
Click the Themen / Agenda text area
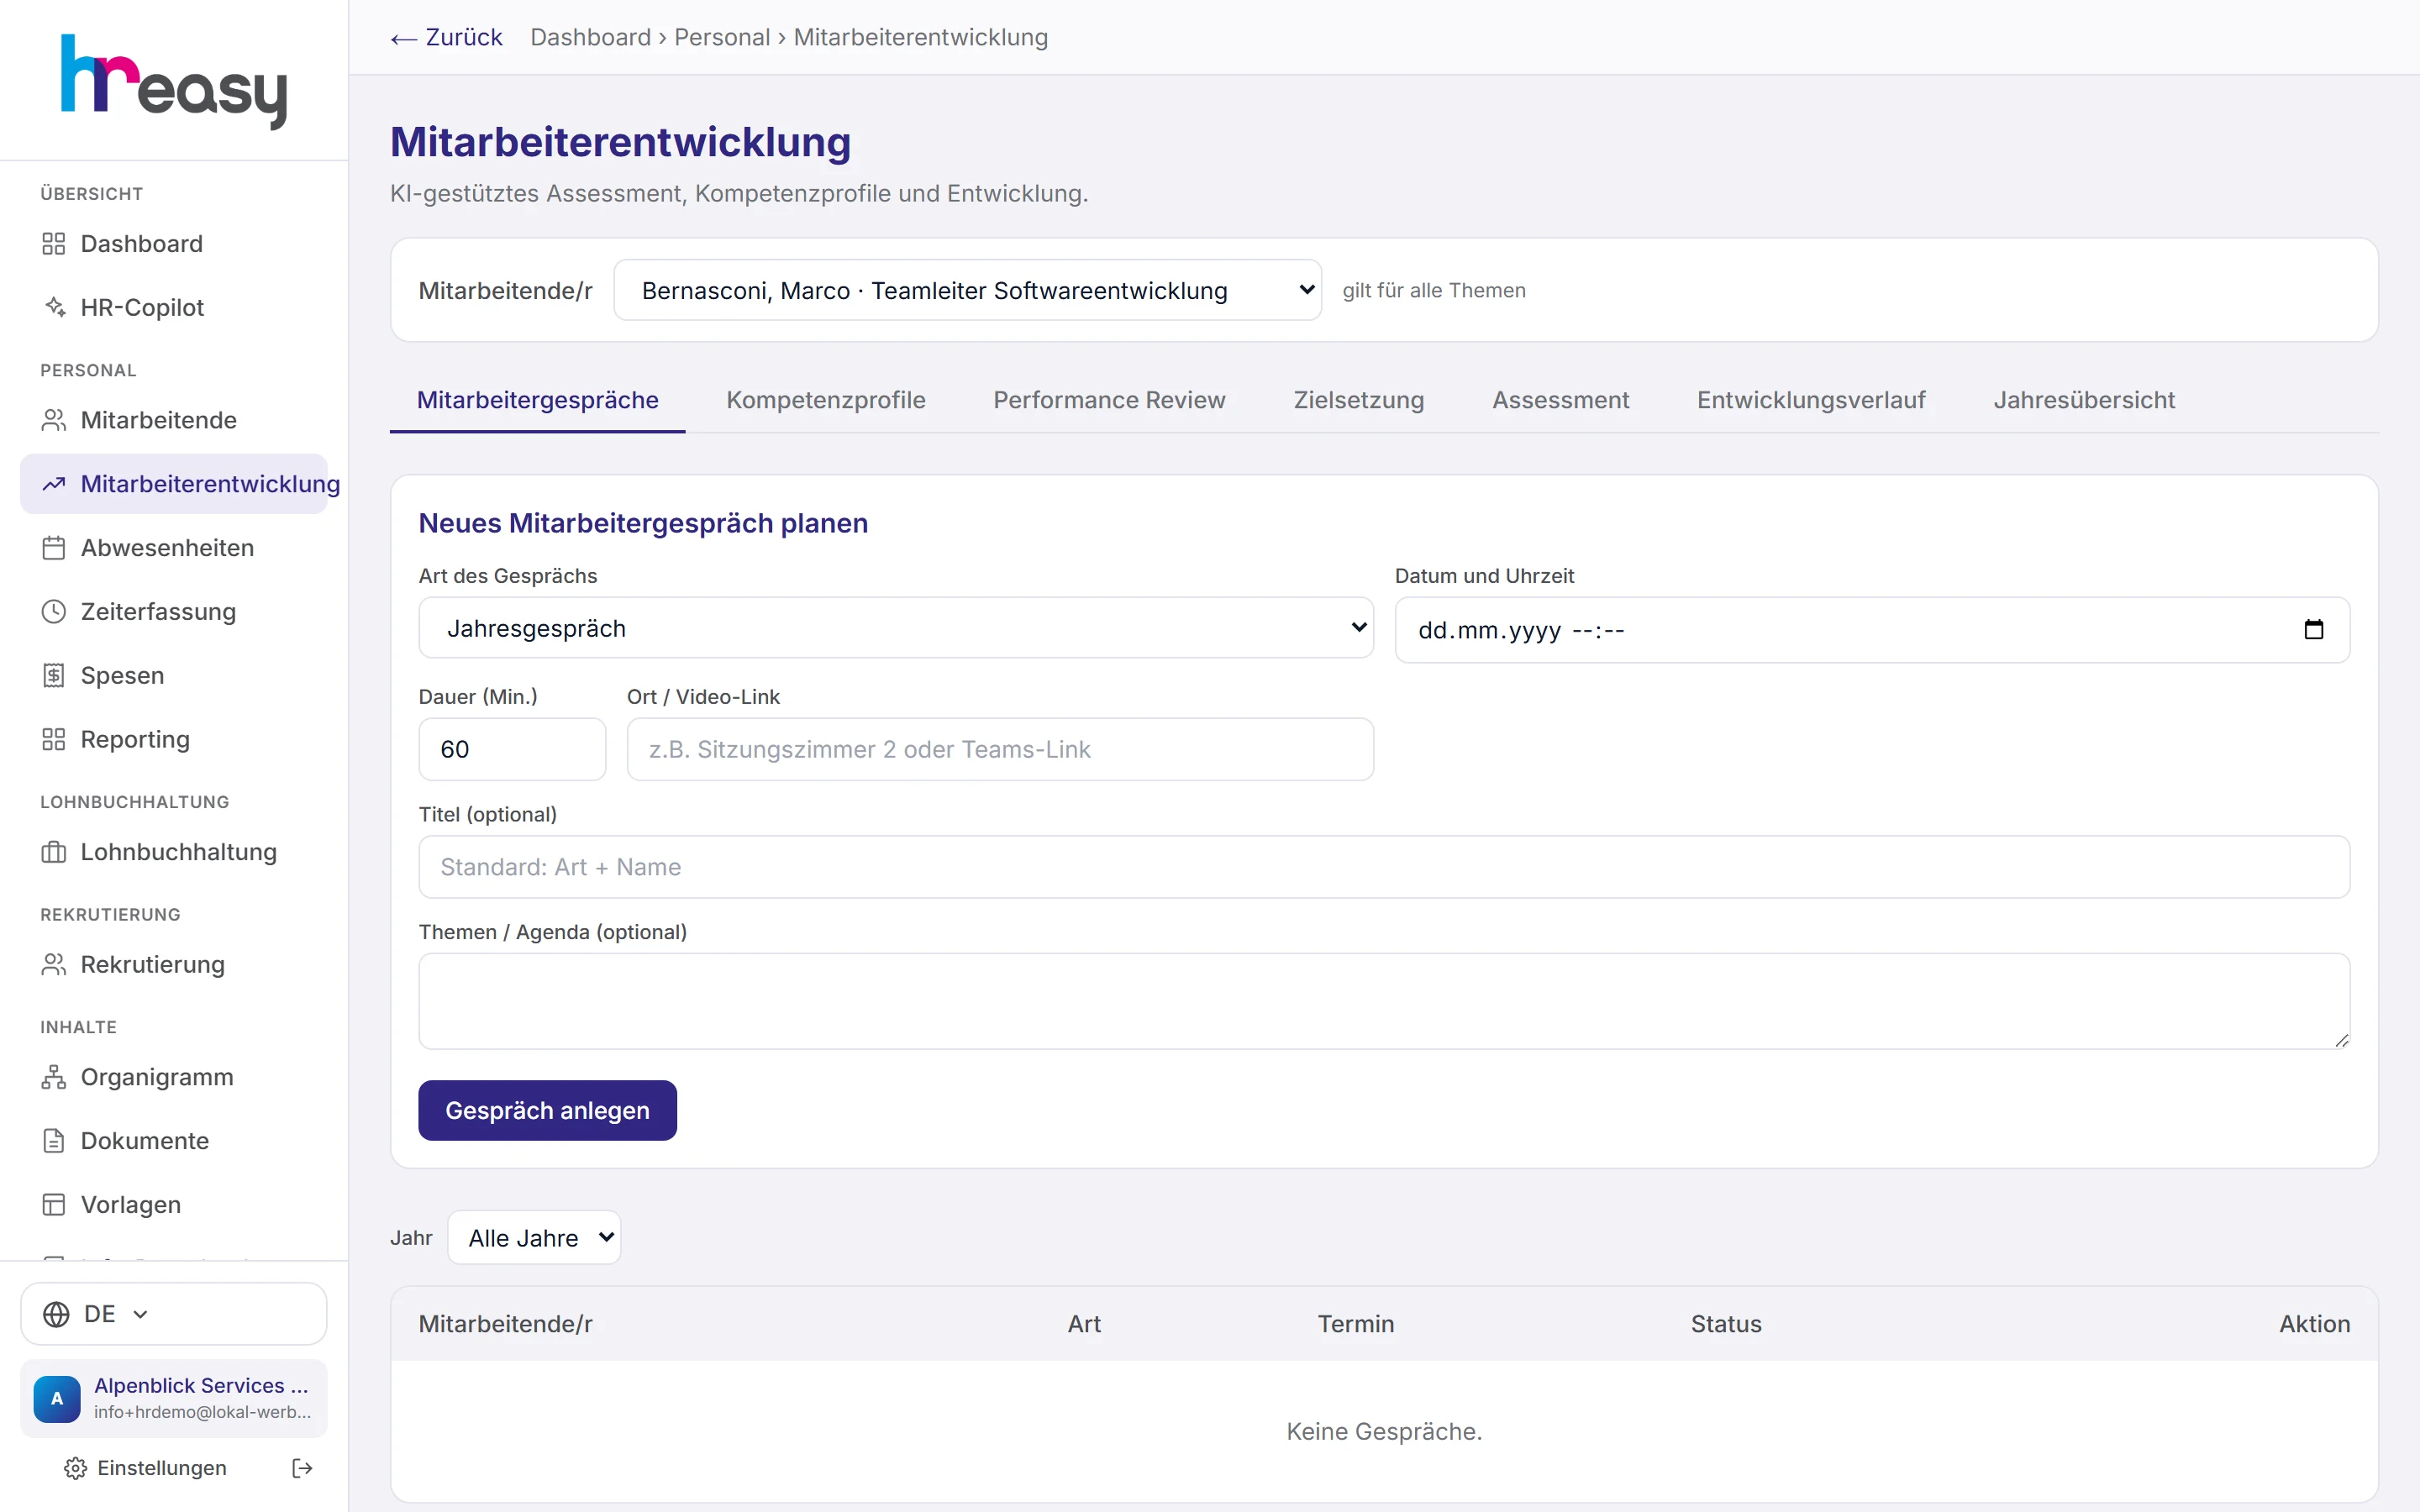click(1384, 1001)
